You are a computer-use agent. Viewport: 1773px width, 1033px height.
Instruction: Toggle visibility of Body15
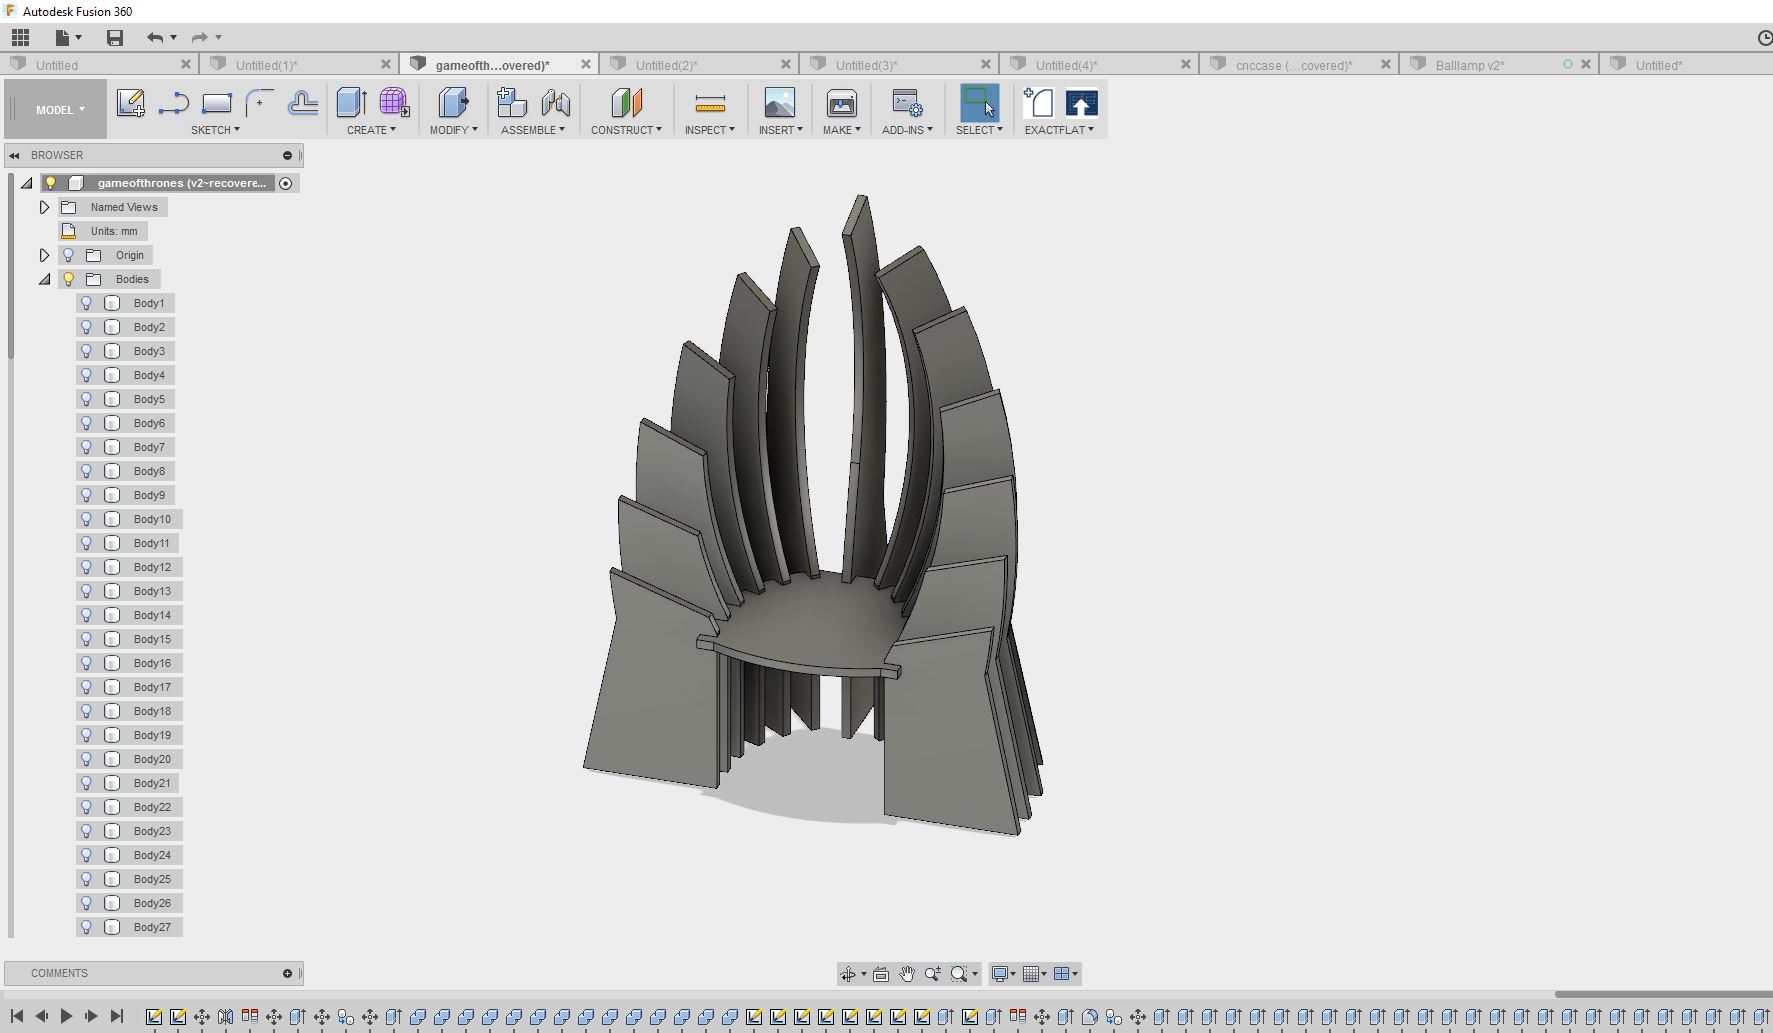(87, 639)
